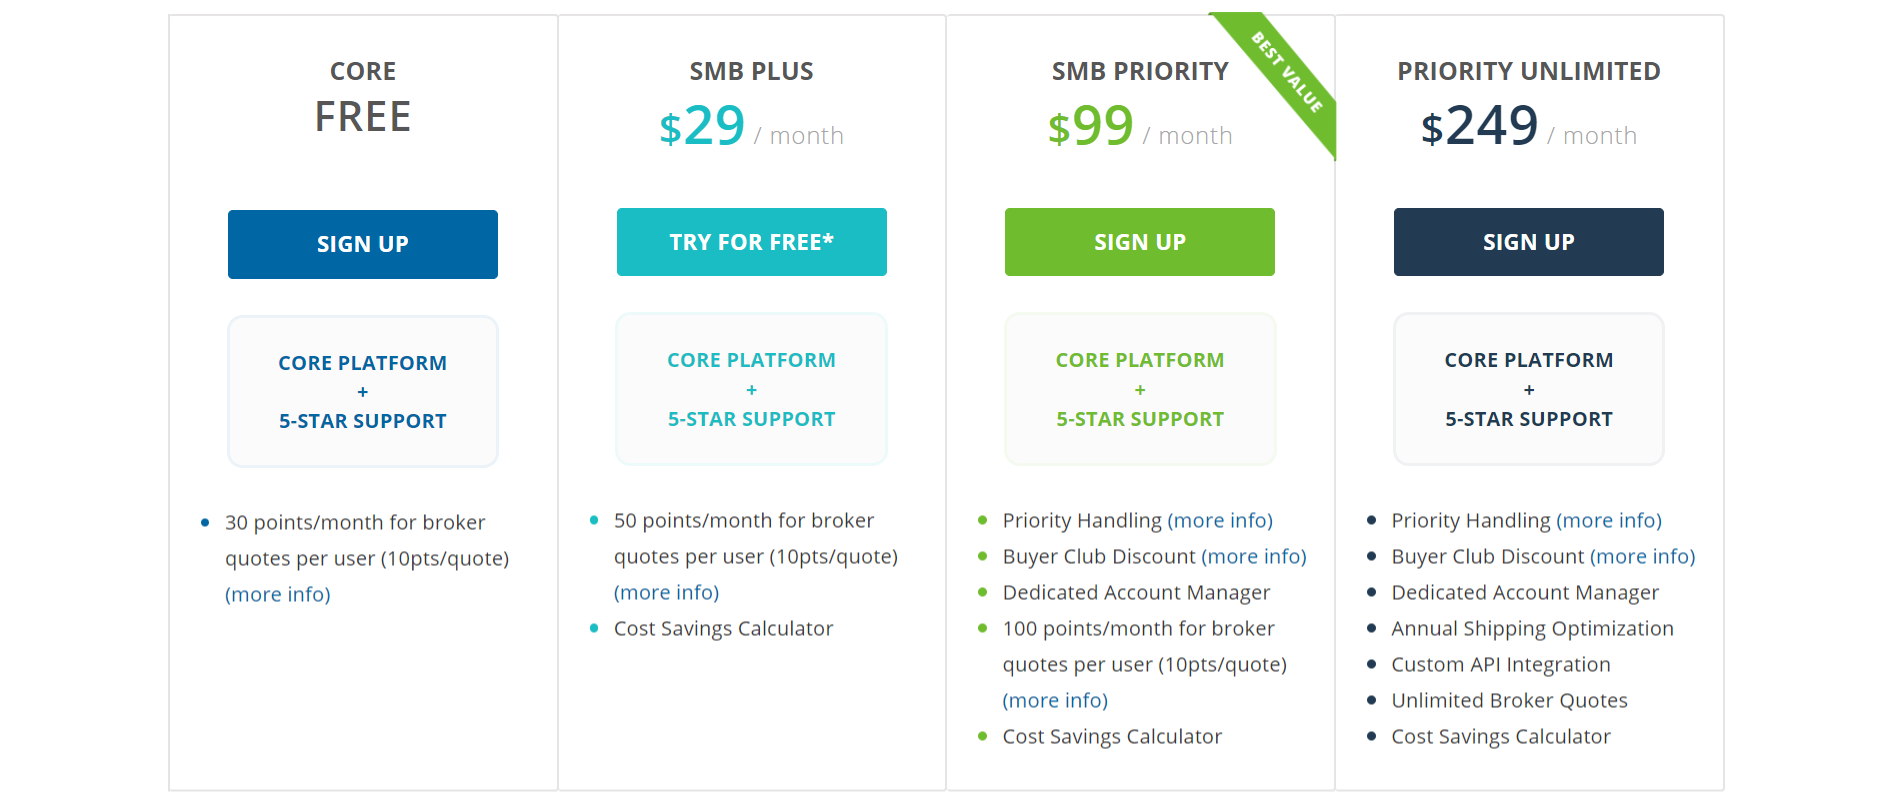1893x803 pixels.
Task: Open Priority Handling more info in SMB Priority
Action: tap(1219, 520)
